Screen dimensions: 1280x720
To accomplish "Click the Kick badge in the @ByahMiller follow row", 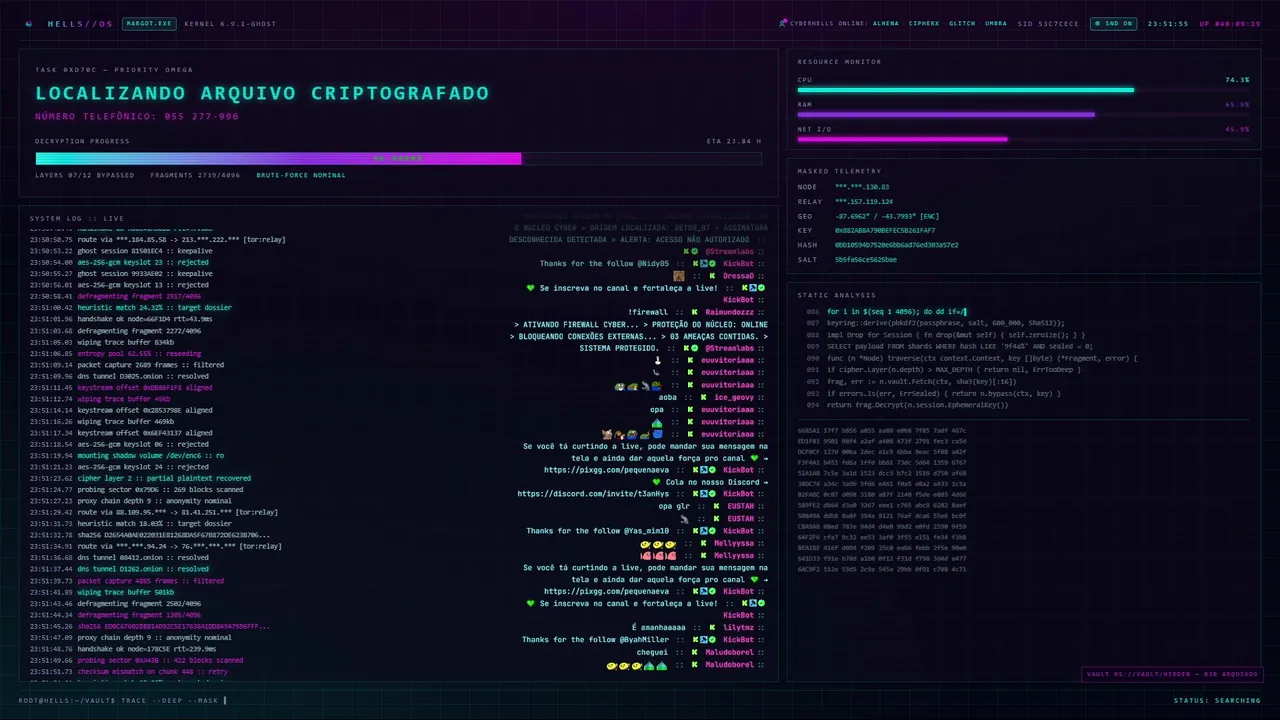I will point(695,639).
